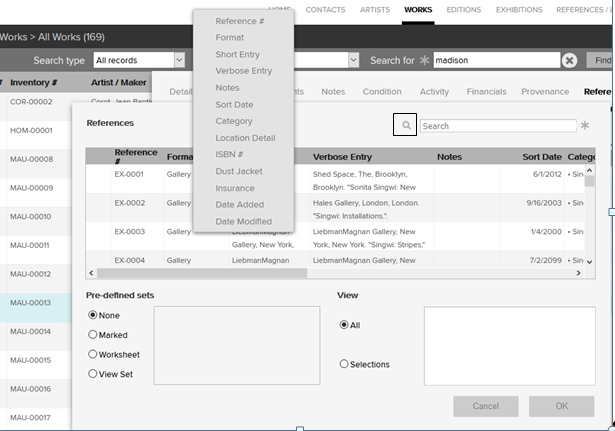The width and height of the screenshot is (615, 431).
Task: Click the Cancel button in References dialog
Action: [486, 406]
